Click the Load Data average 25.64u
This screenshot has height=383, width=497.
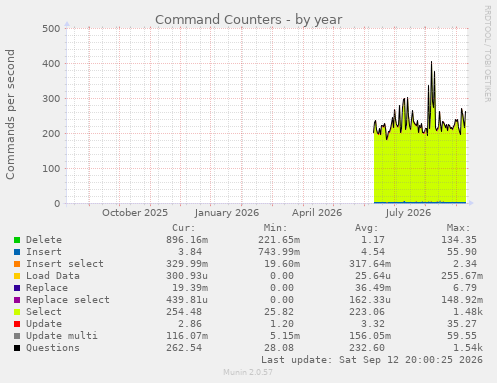[373, 276]
